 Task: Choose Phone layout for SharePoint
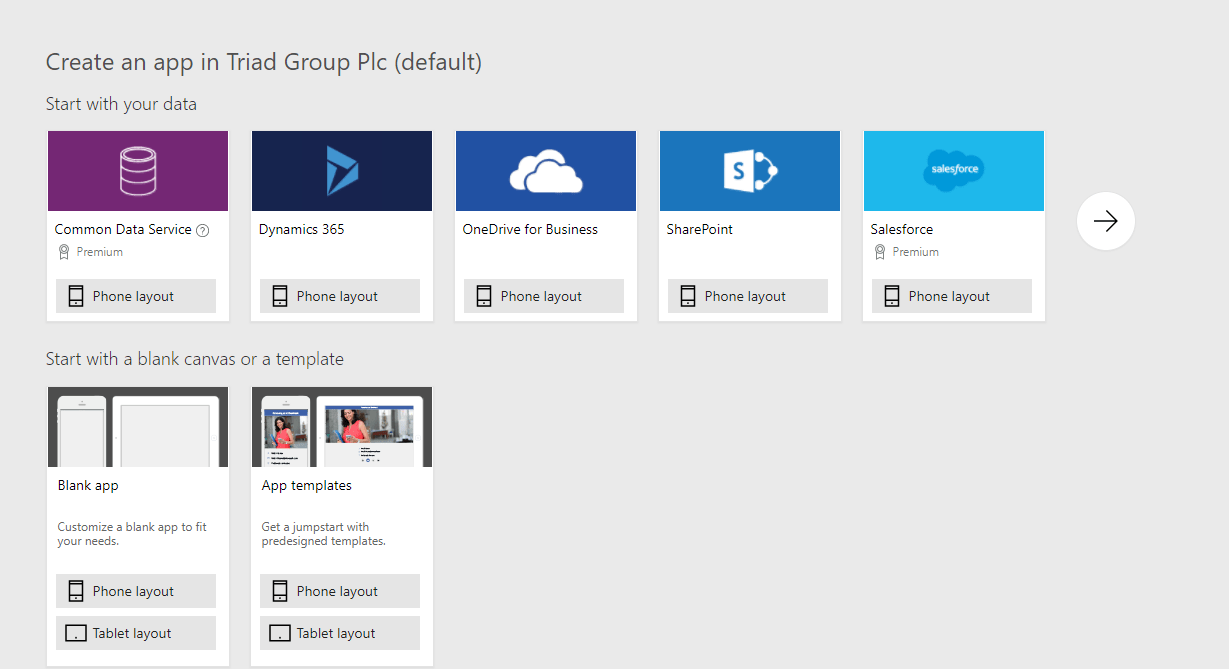[748, 296]
